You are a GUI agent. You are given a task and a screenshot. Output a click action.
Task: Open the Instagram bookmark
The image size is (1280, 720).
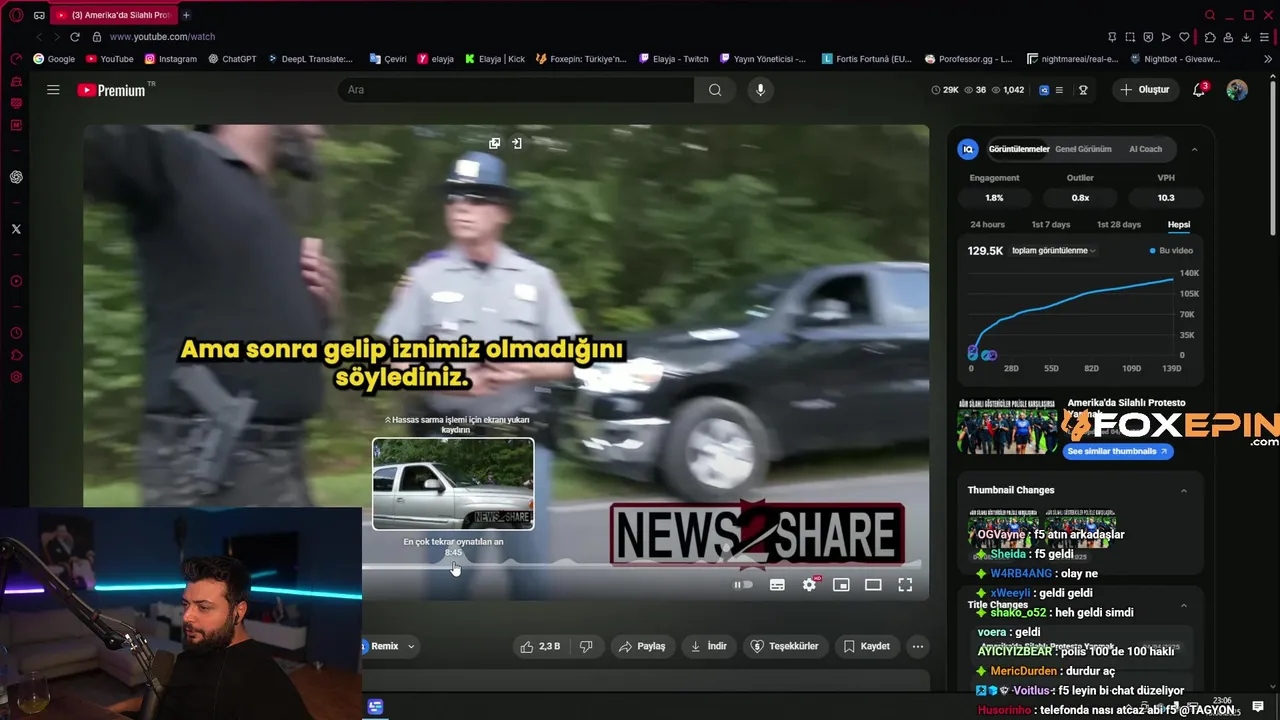pos(170,59)
